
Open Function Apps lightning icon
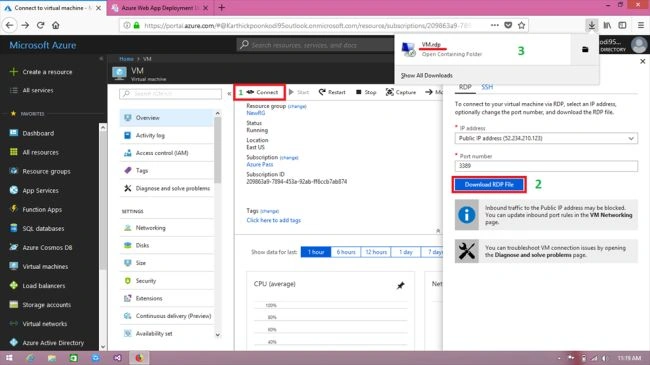[x=14, y=209]
